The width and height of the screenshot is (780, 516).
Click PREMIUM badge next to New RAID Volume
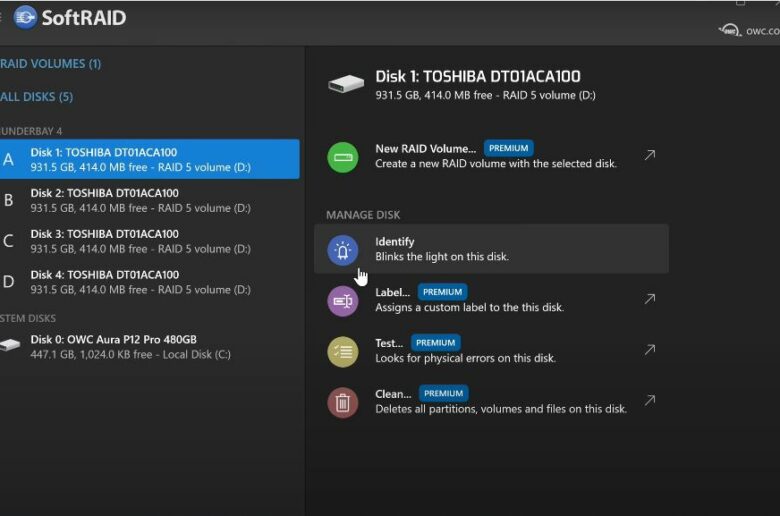(508, 148)
